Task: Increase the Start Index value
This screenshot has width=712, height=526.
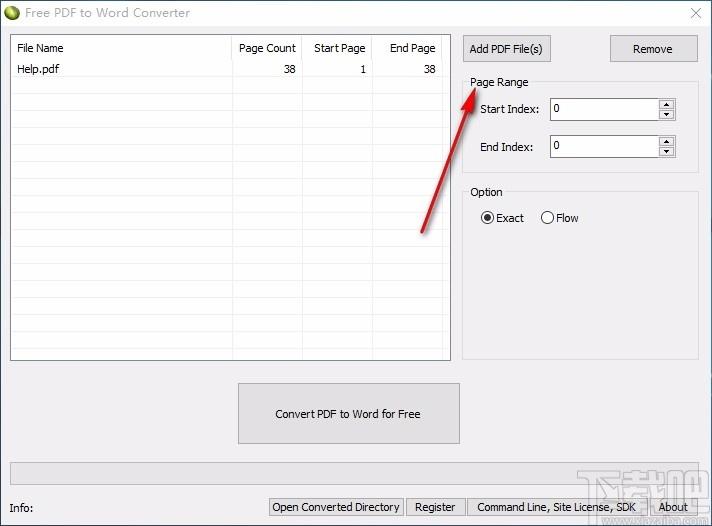Action: coord(667,104)
